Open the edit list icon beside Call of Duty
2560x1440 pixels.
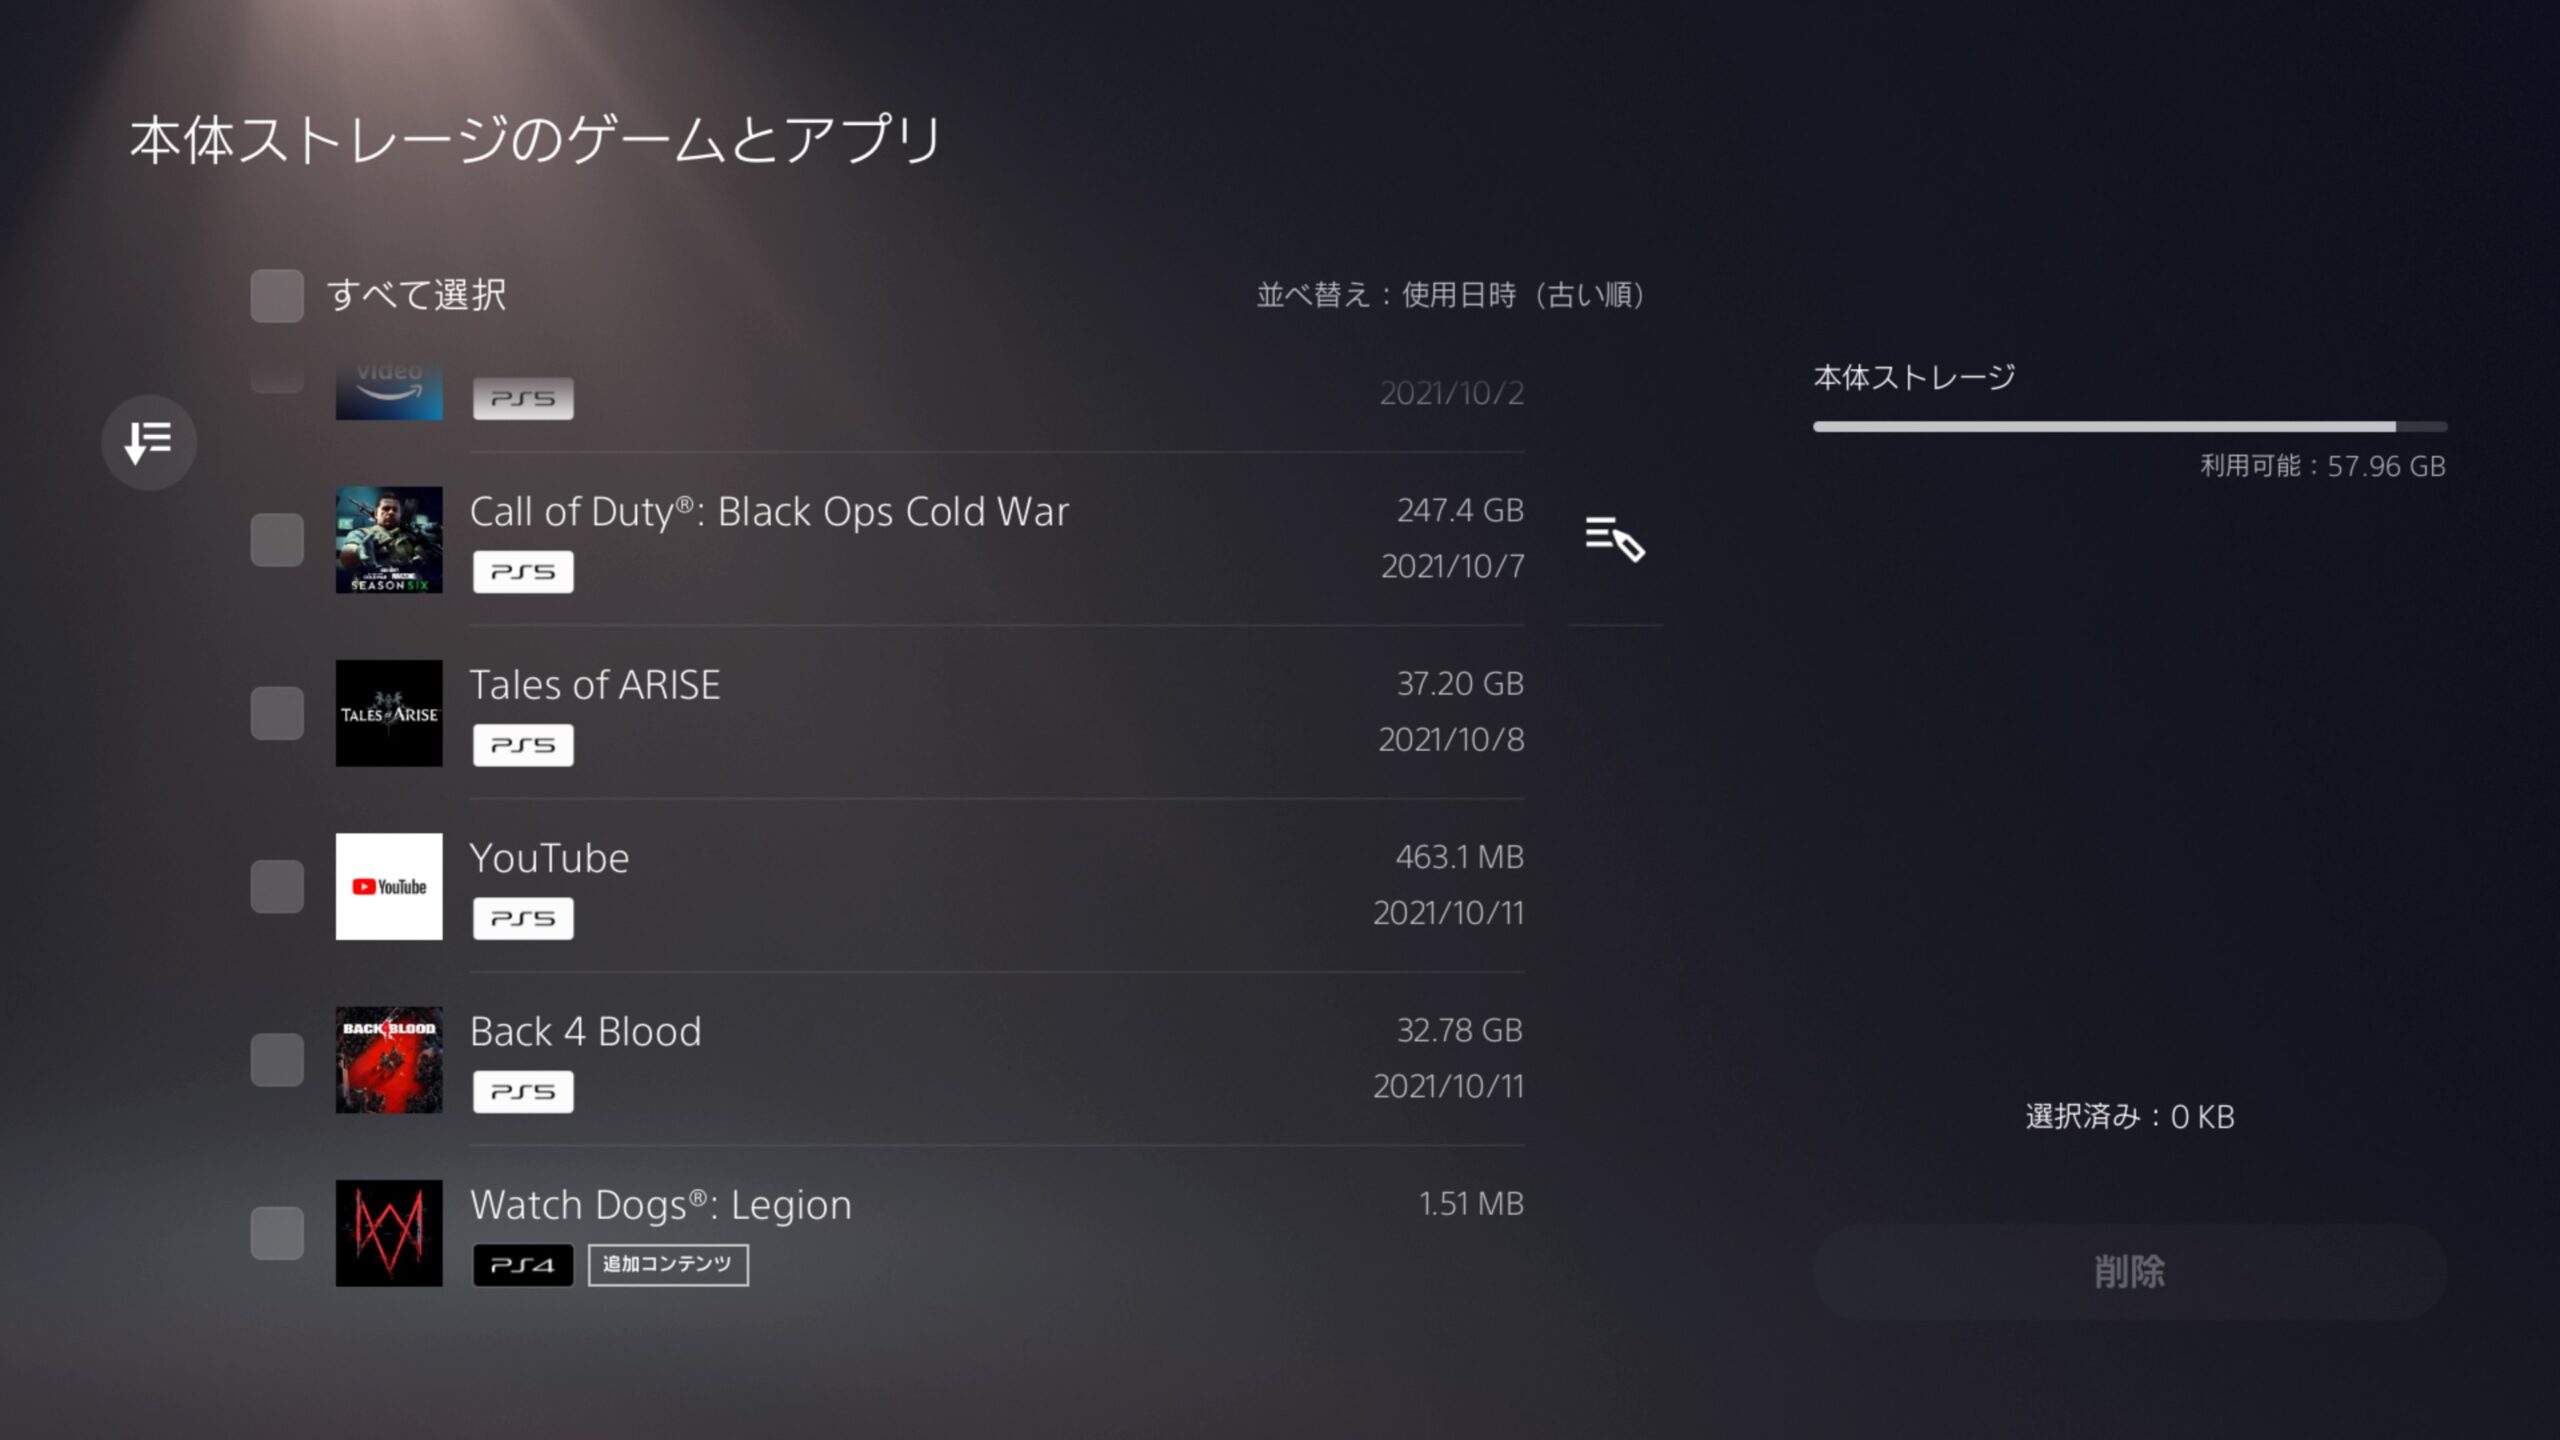pyautogui.click(x=1614, y=539)
